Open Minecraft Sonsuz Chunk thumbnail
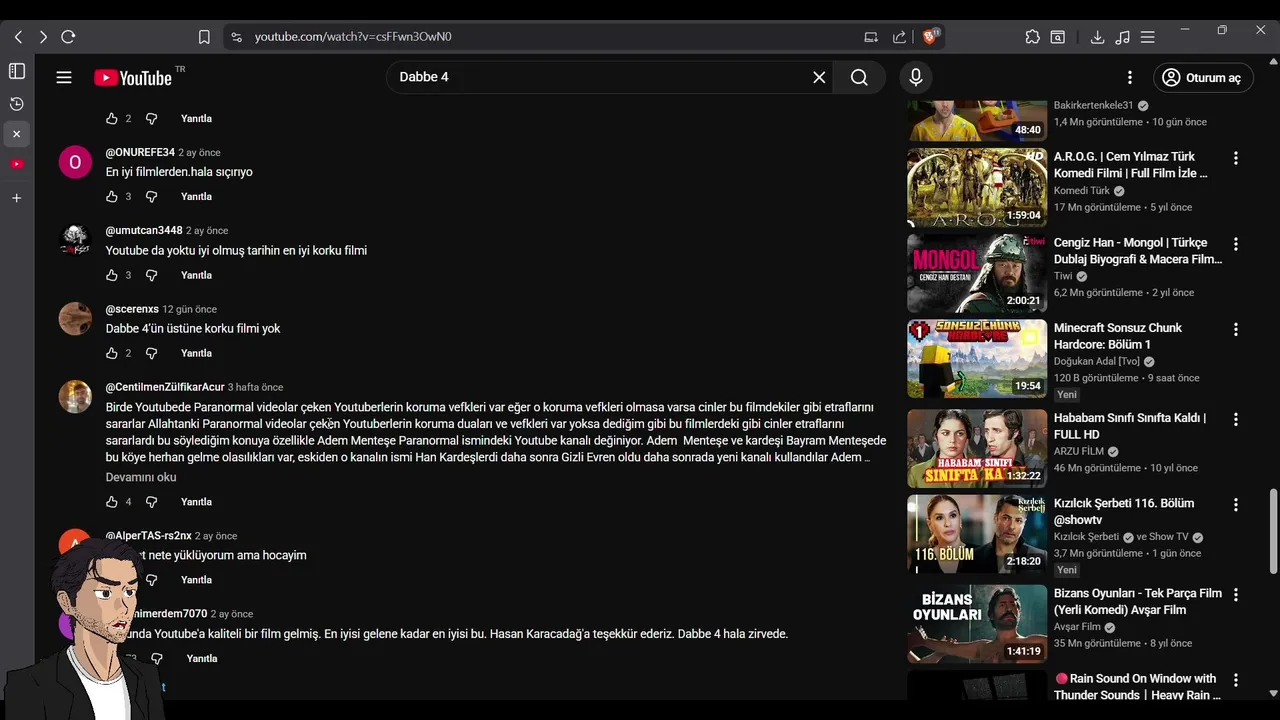 coord(977,359)
